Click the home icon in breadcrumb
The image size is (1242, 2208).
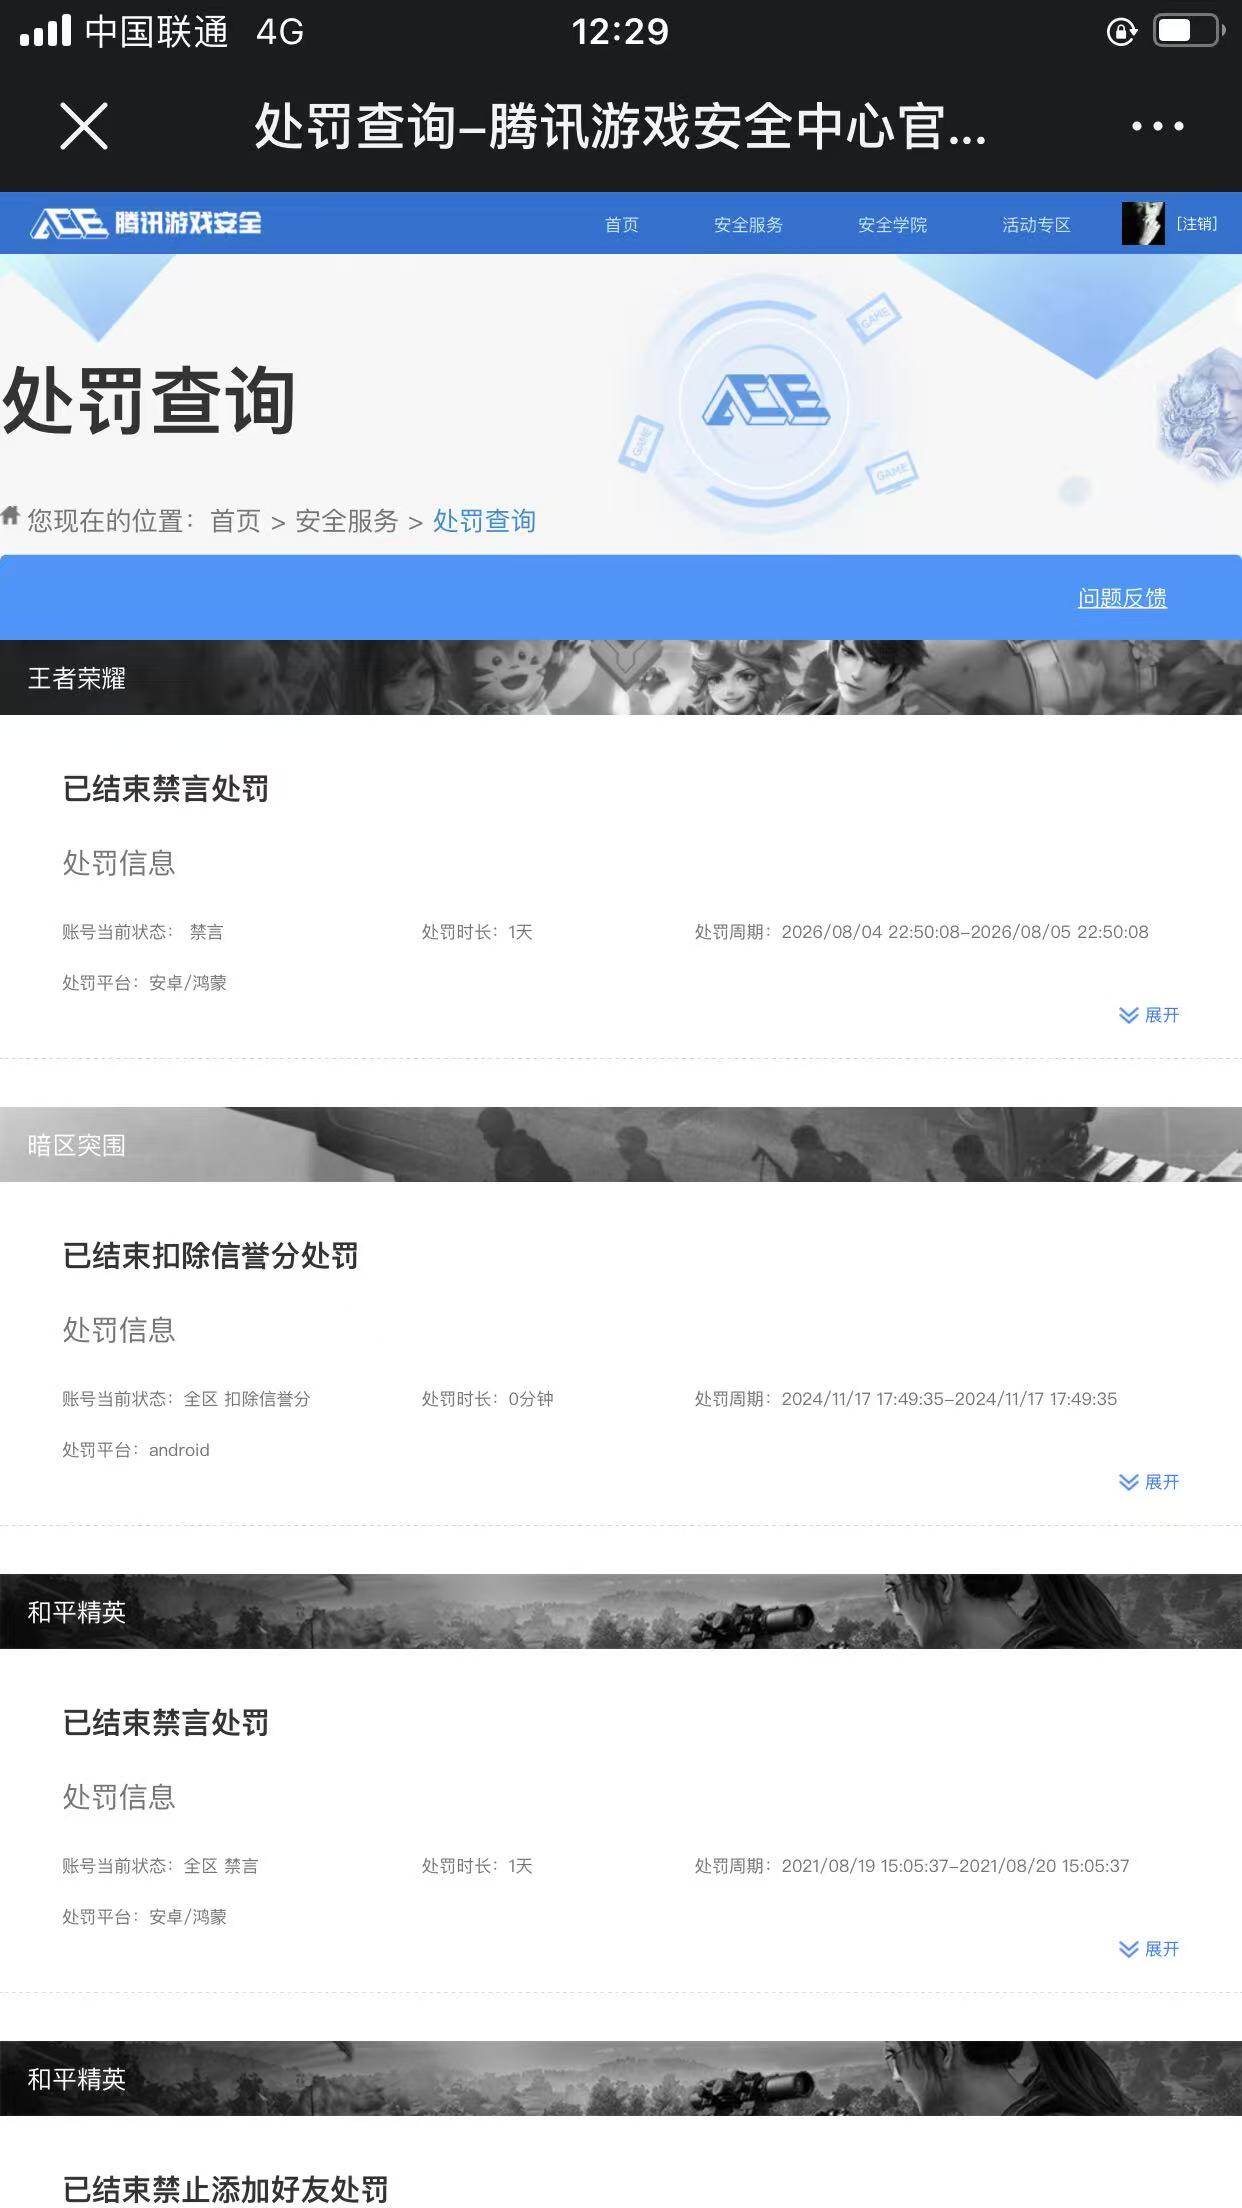pyautogui.click(x=10, y=516)
